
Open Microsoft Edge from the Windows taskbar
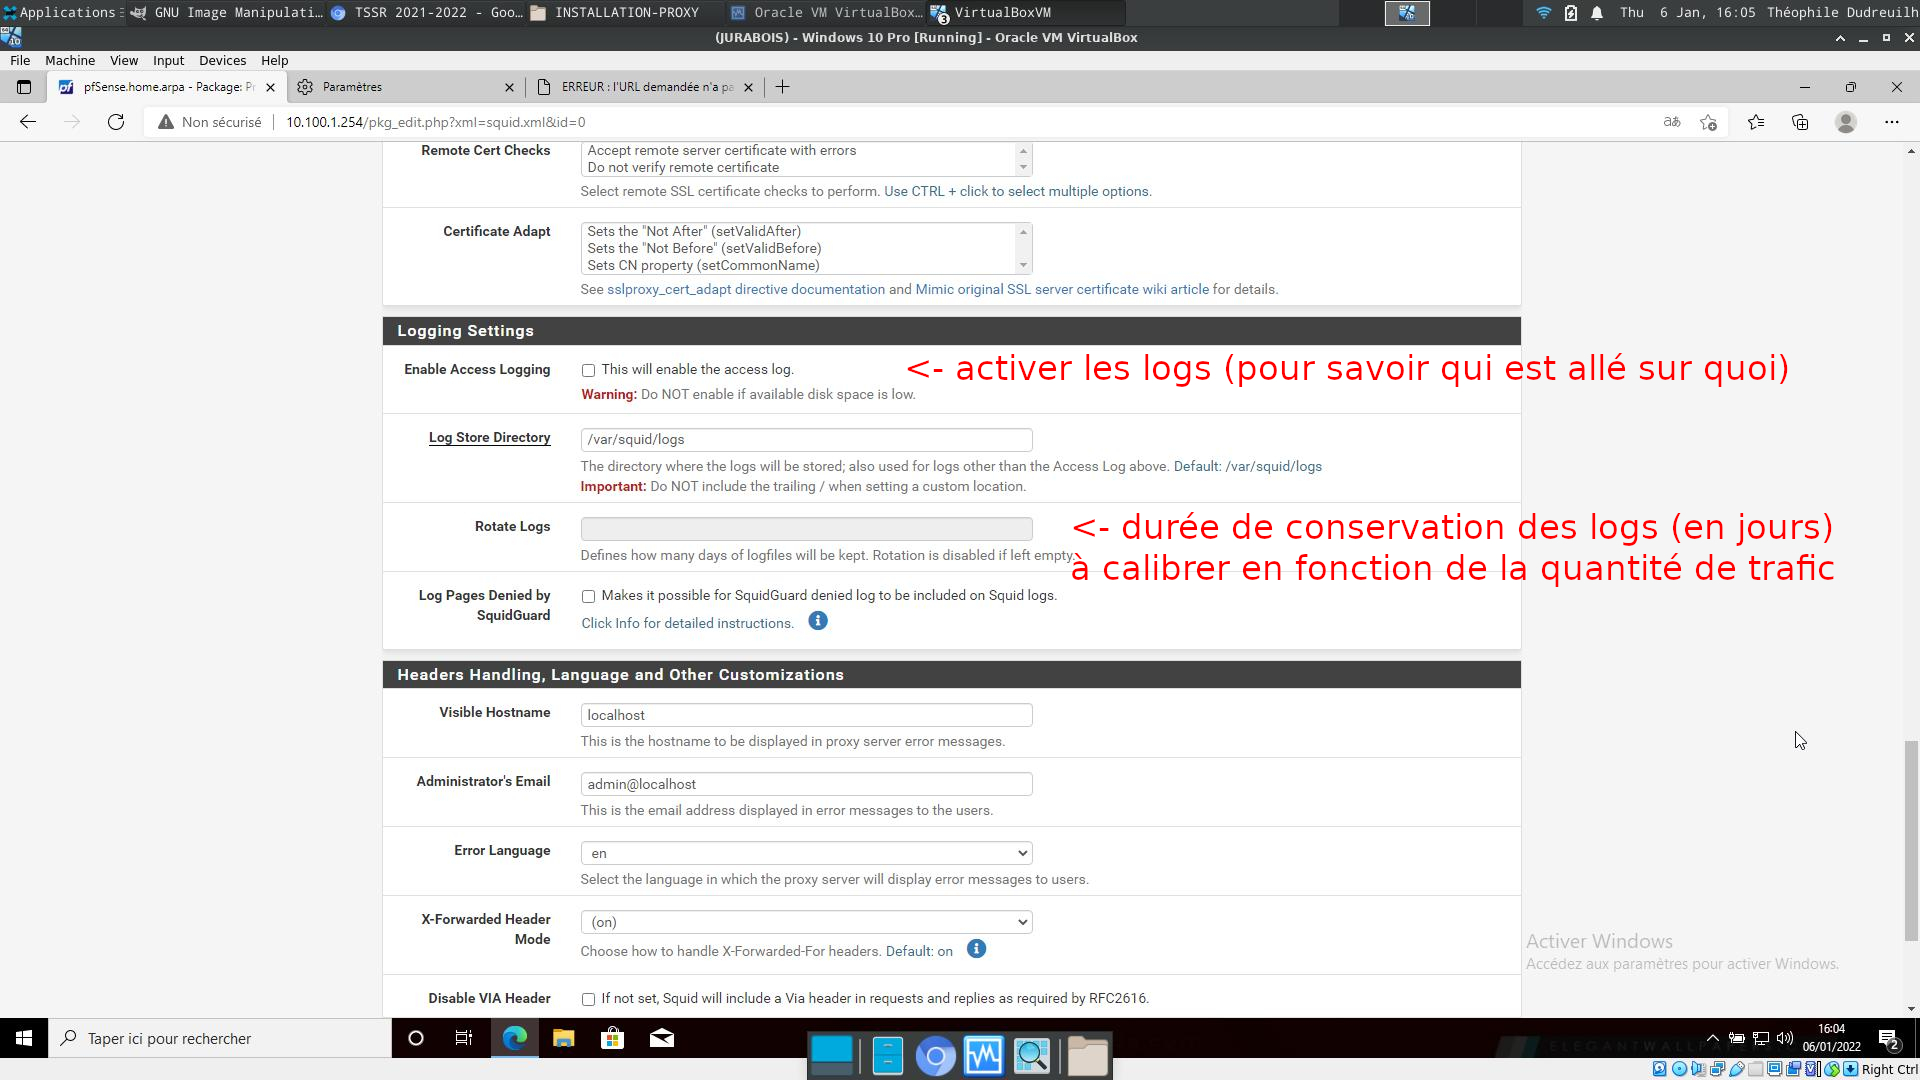point(514,1038)
